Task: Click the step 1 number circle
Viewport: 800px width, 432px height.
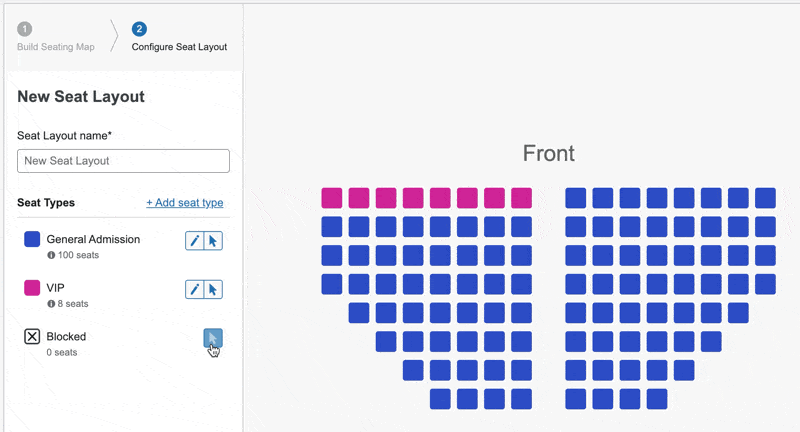Action: 24,29
